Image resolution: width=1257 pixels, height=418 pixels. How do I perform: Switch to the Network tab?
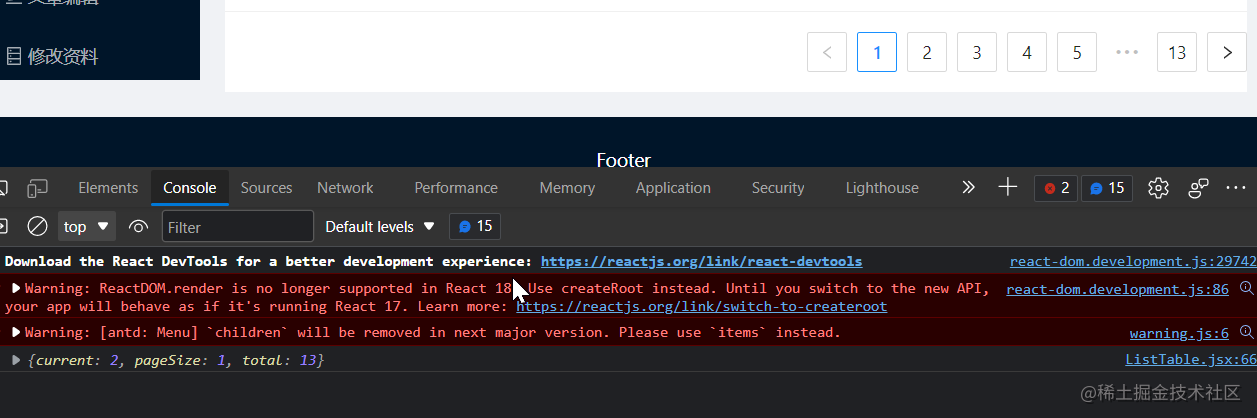click(x=345, y=188)
